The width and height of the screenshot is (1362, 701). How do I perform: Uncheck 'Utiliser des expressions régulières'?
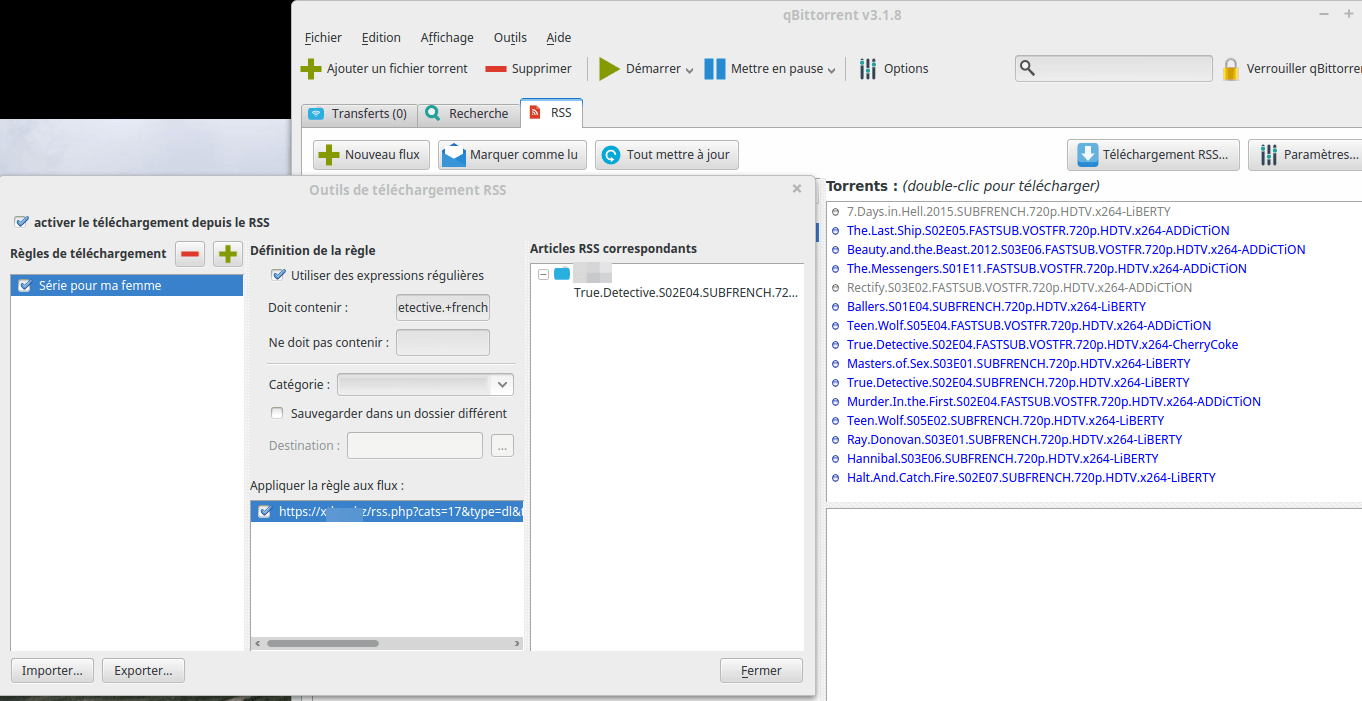coord(279,275)
